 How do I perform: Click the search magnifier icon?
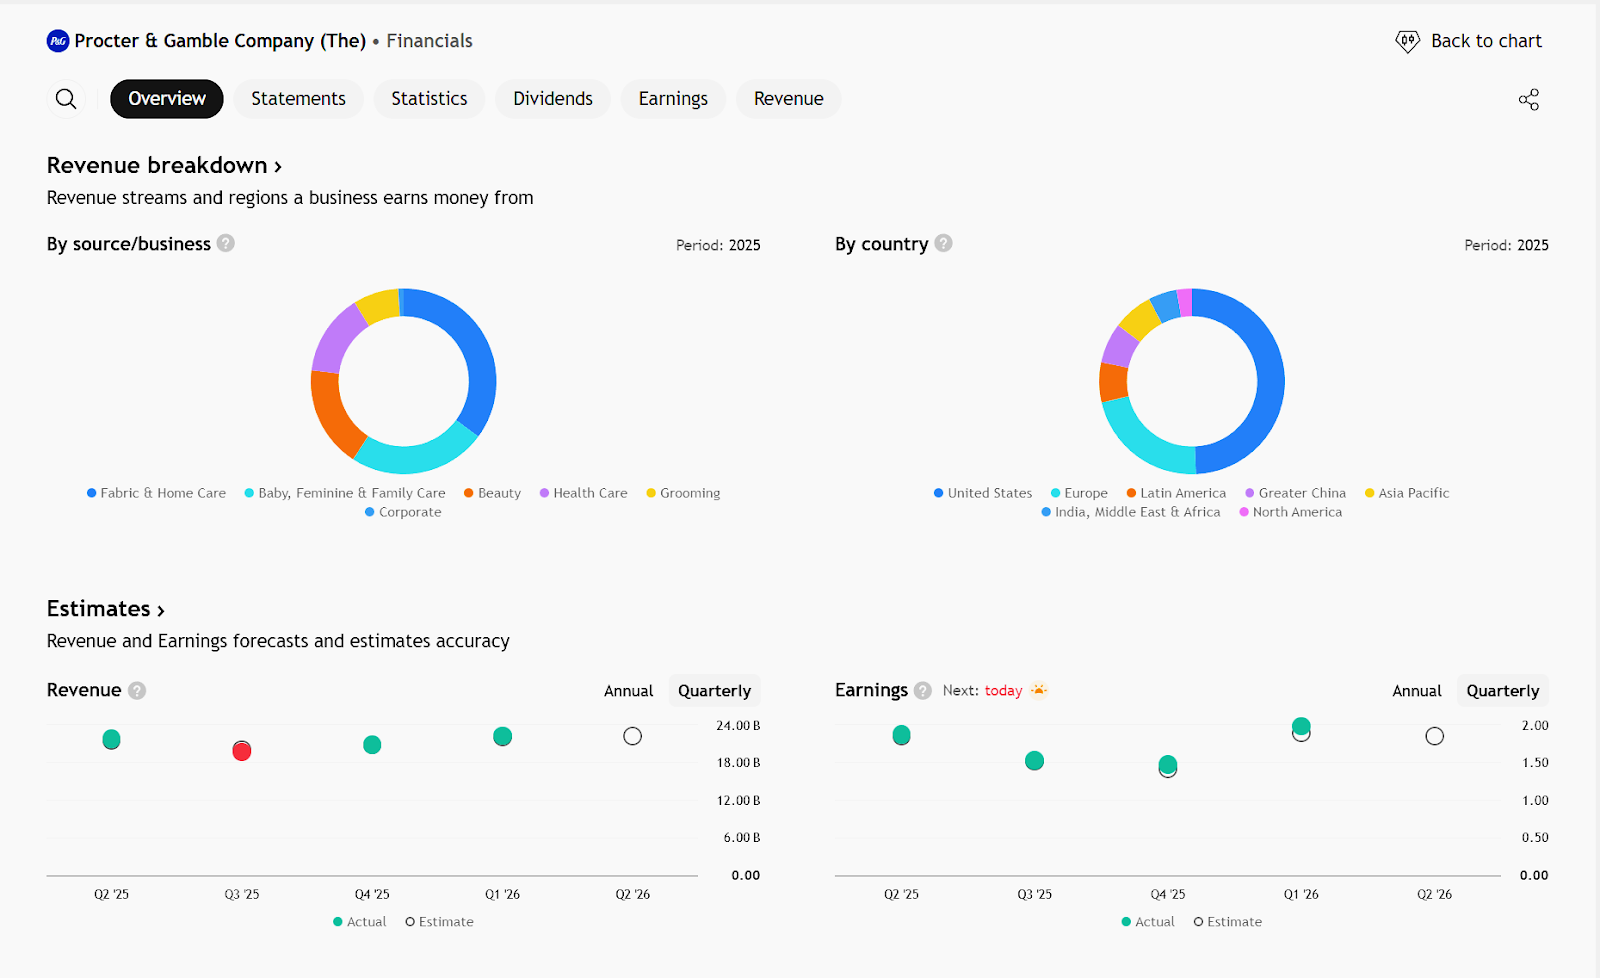[x=66, y=99]
